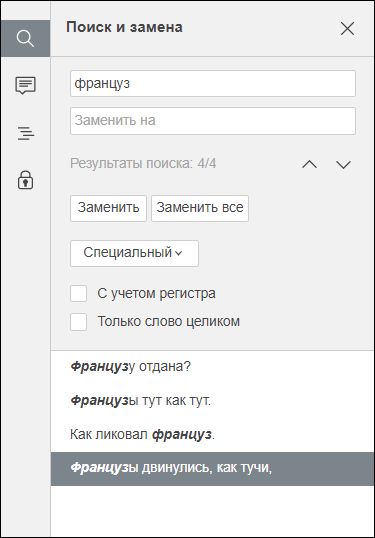
Task: Enable С учетом регистра checkbox
Action: click(x=79, y=293)
